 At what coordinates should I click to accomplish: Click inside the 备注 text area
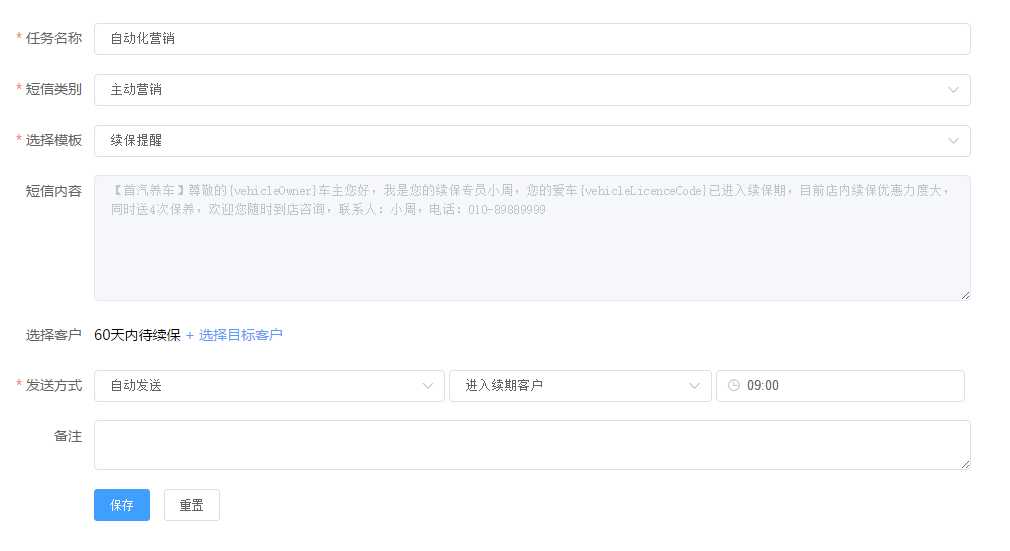pyautogui.click(x=532, y=445)
